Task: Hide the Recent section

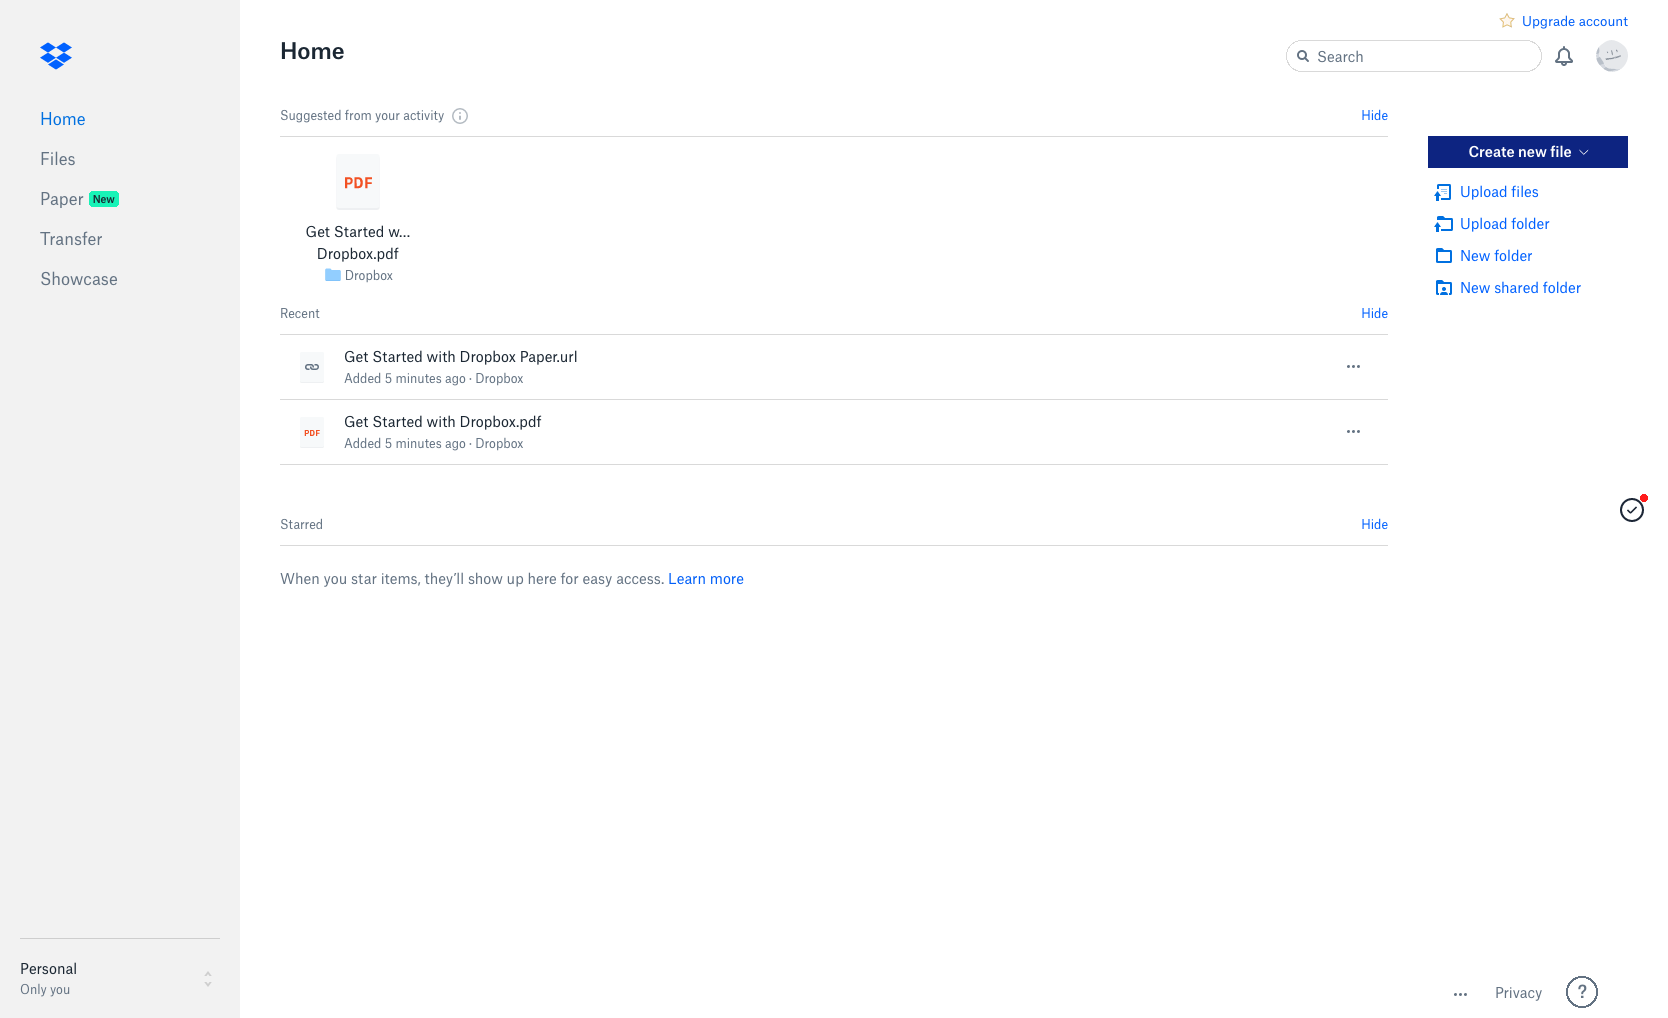Action: coord(1374,314)
